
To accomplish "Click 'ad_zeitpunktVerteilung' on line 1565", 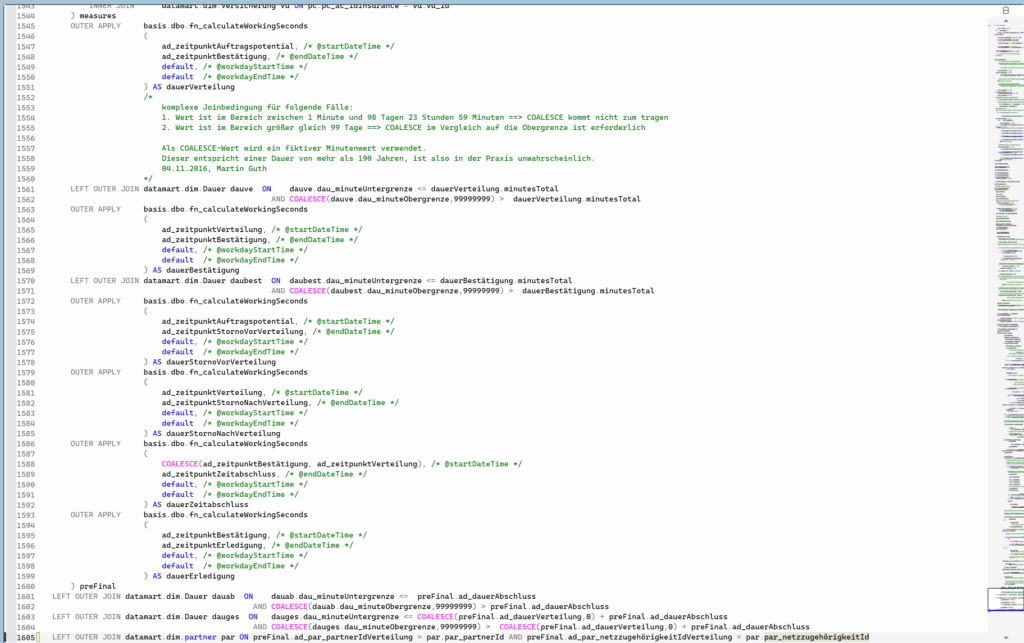I will [x=212, y=230].
